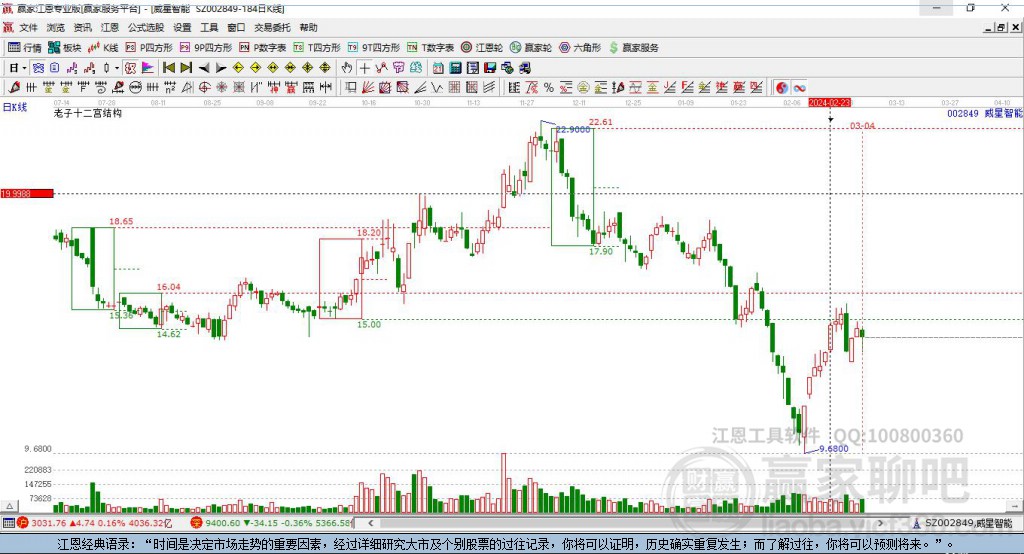Viewport: 1024px width, 554px height.
Task: Open the 公式选股 menu
Action: [146, 27]
